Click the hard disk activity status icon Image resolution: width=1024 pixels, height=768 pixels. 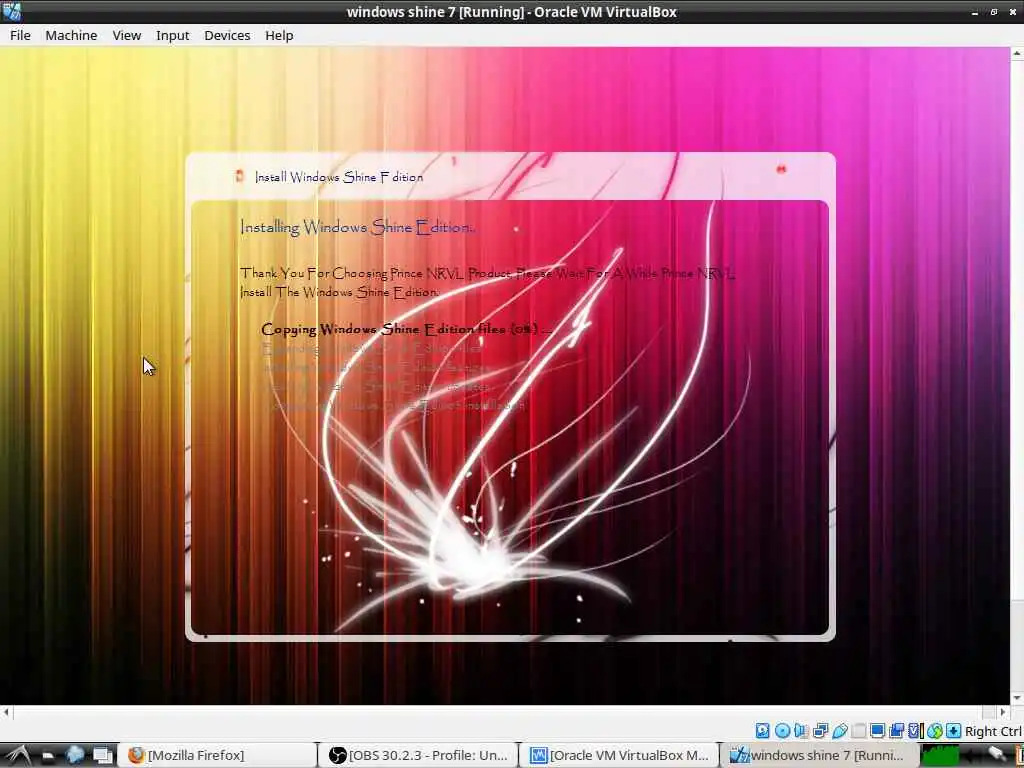[762, 731]
